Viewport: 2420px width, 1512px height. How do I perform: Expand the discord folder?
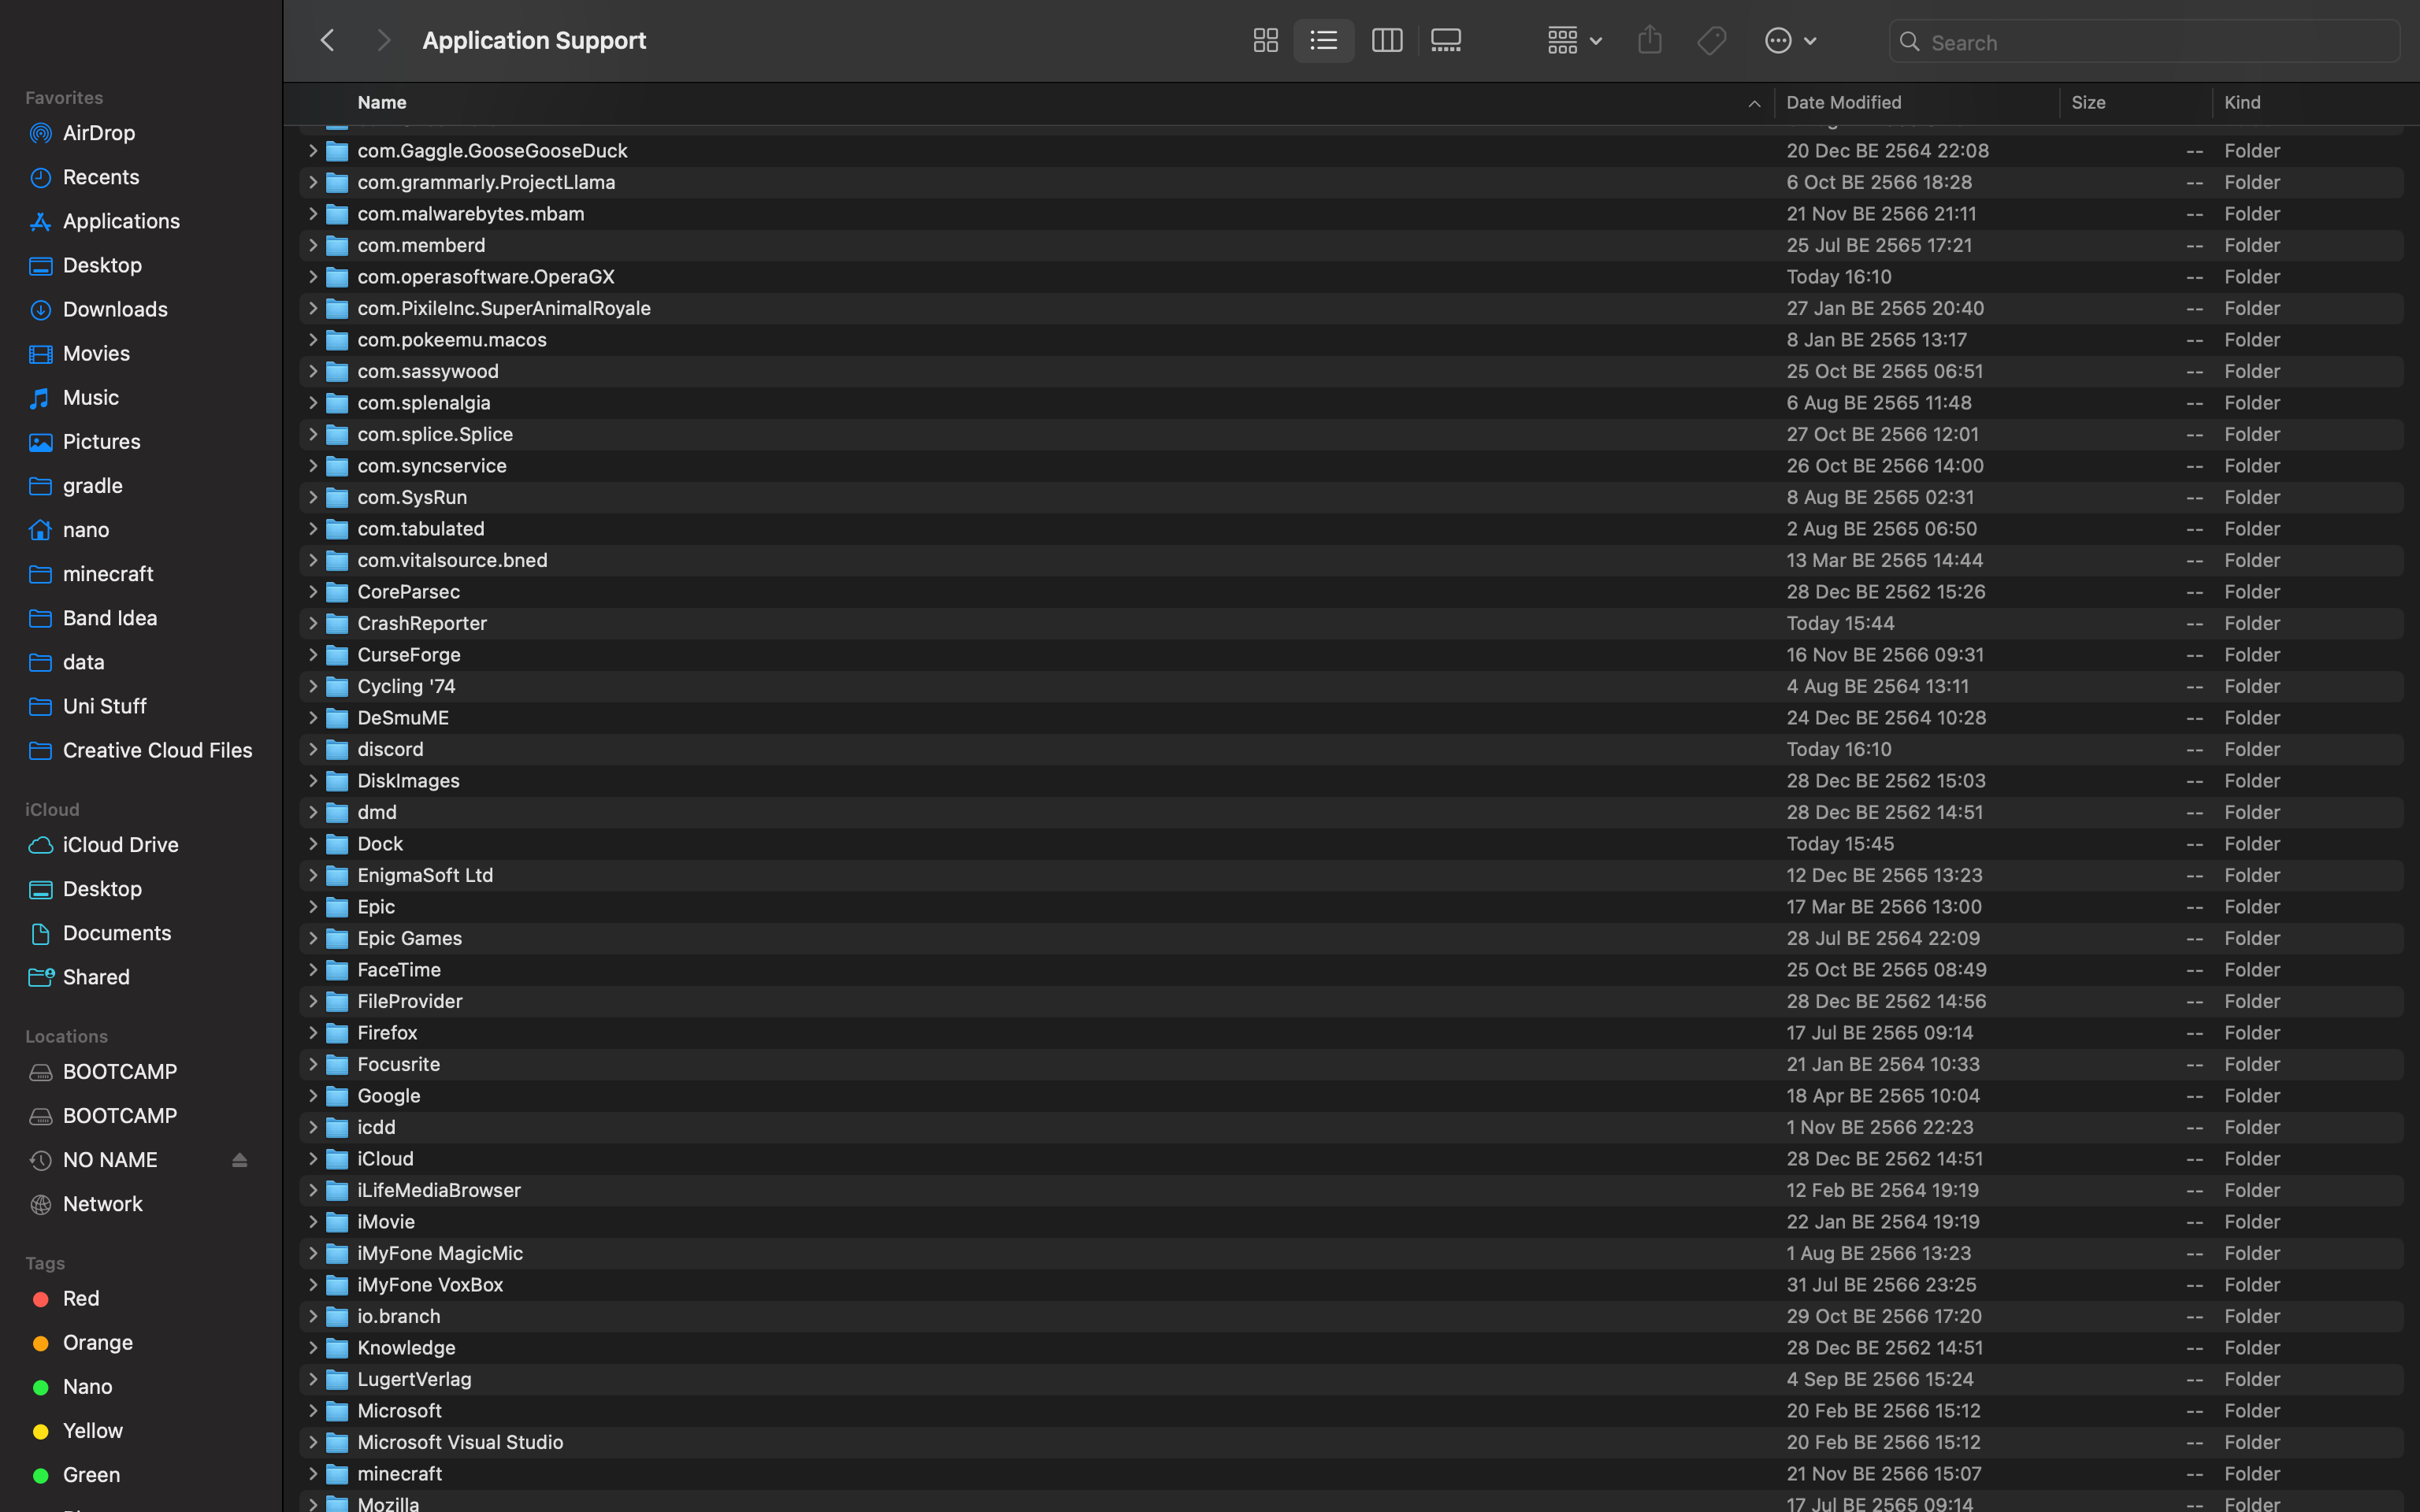click(312, 749)
